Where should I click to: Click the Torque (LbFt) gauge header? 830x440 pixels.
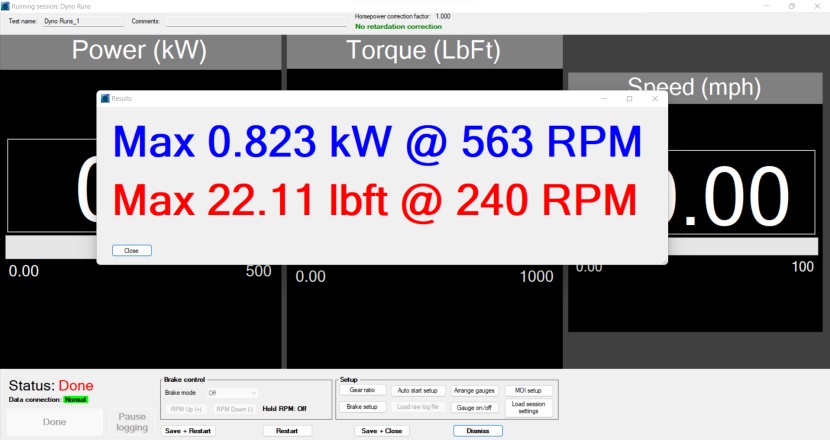[x=423, y=51]
